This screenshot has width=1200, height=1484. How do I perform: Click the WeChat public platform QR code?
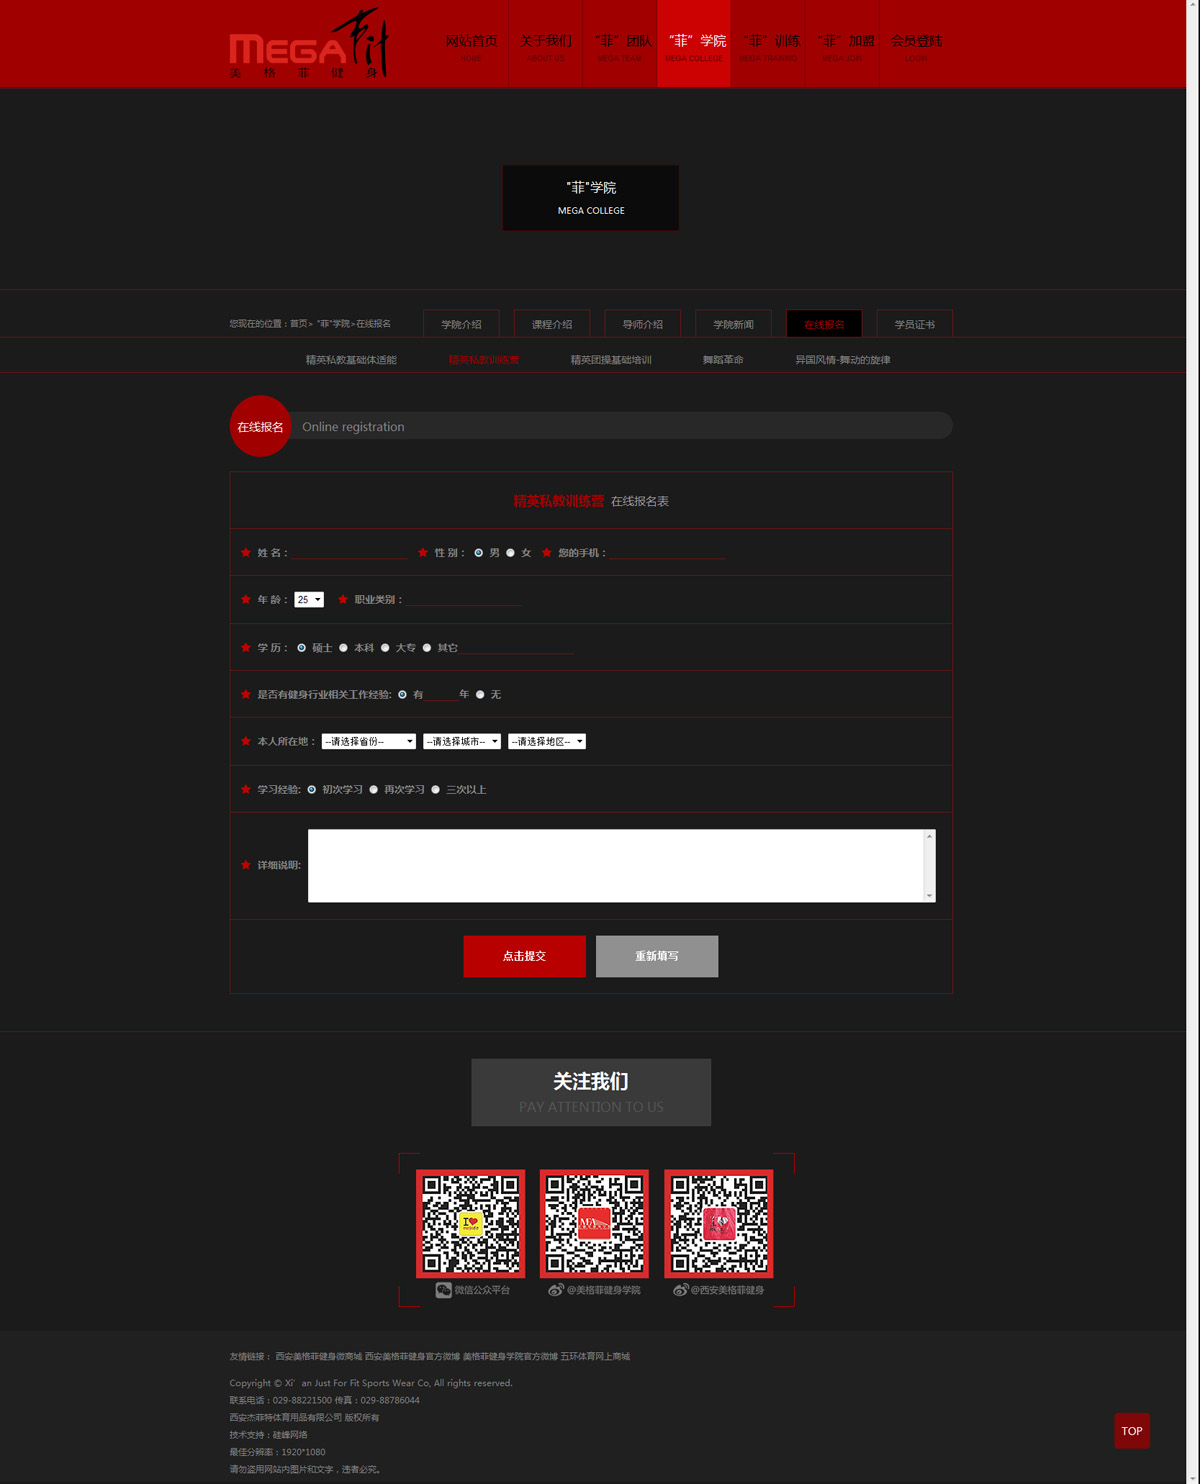click(x=470, y=1223)
